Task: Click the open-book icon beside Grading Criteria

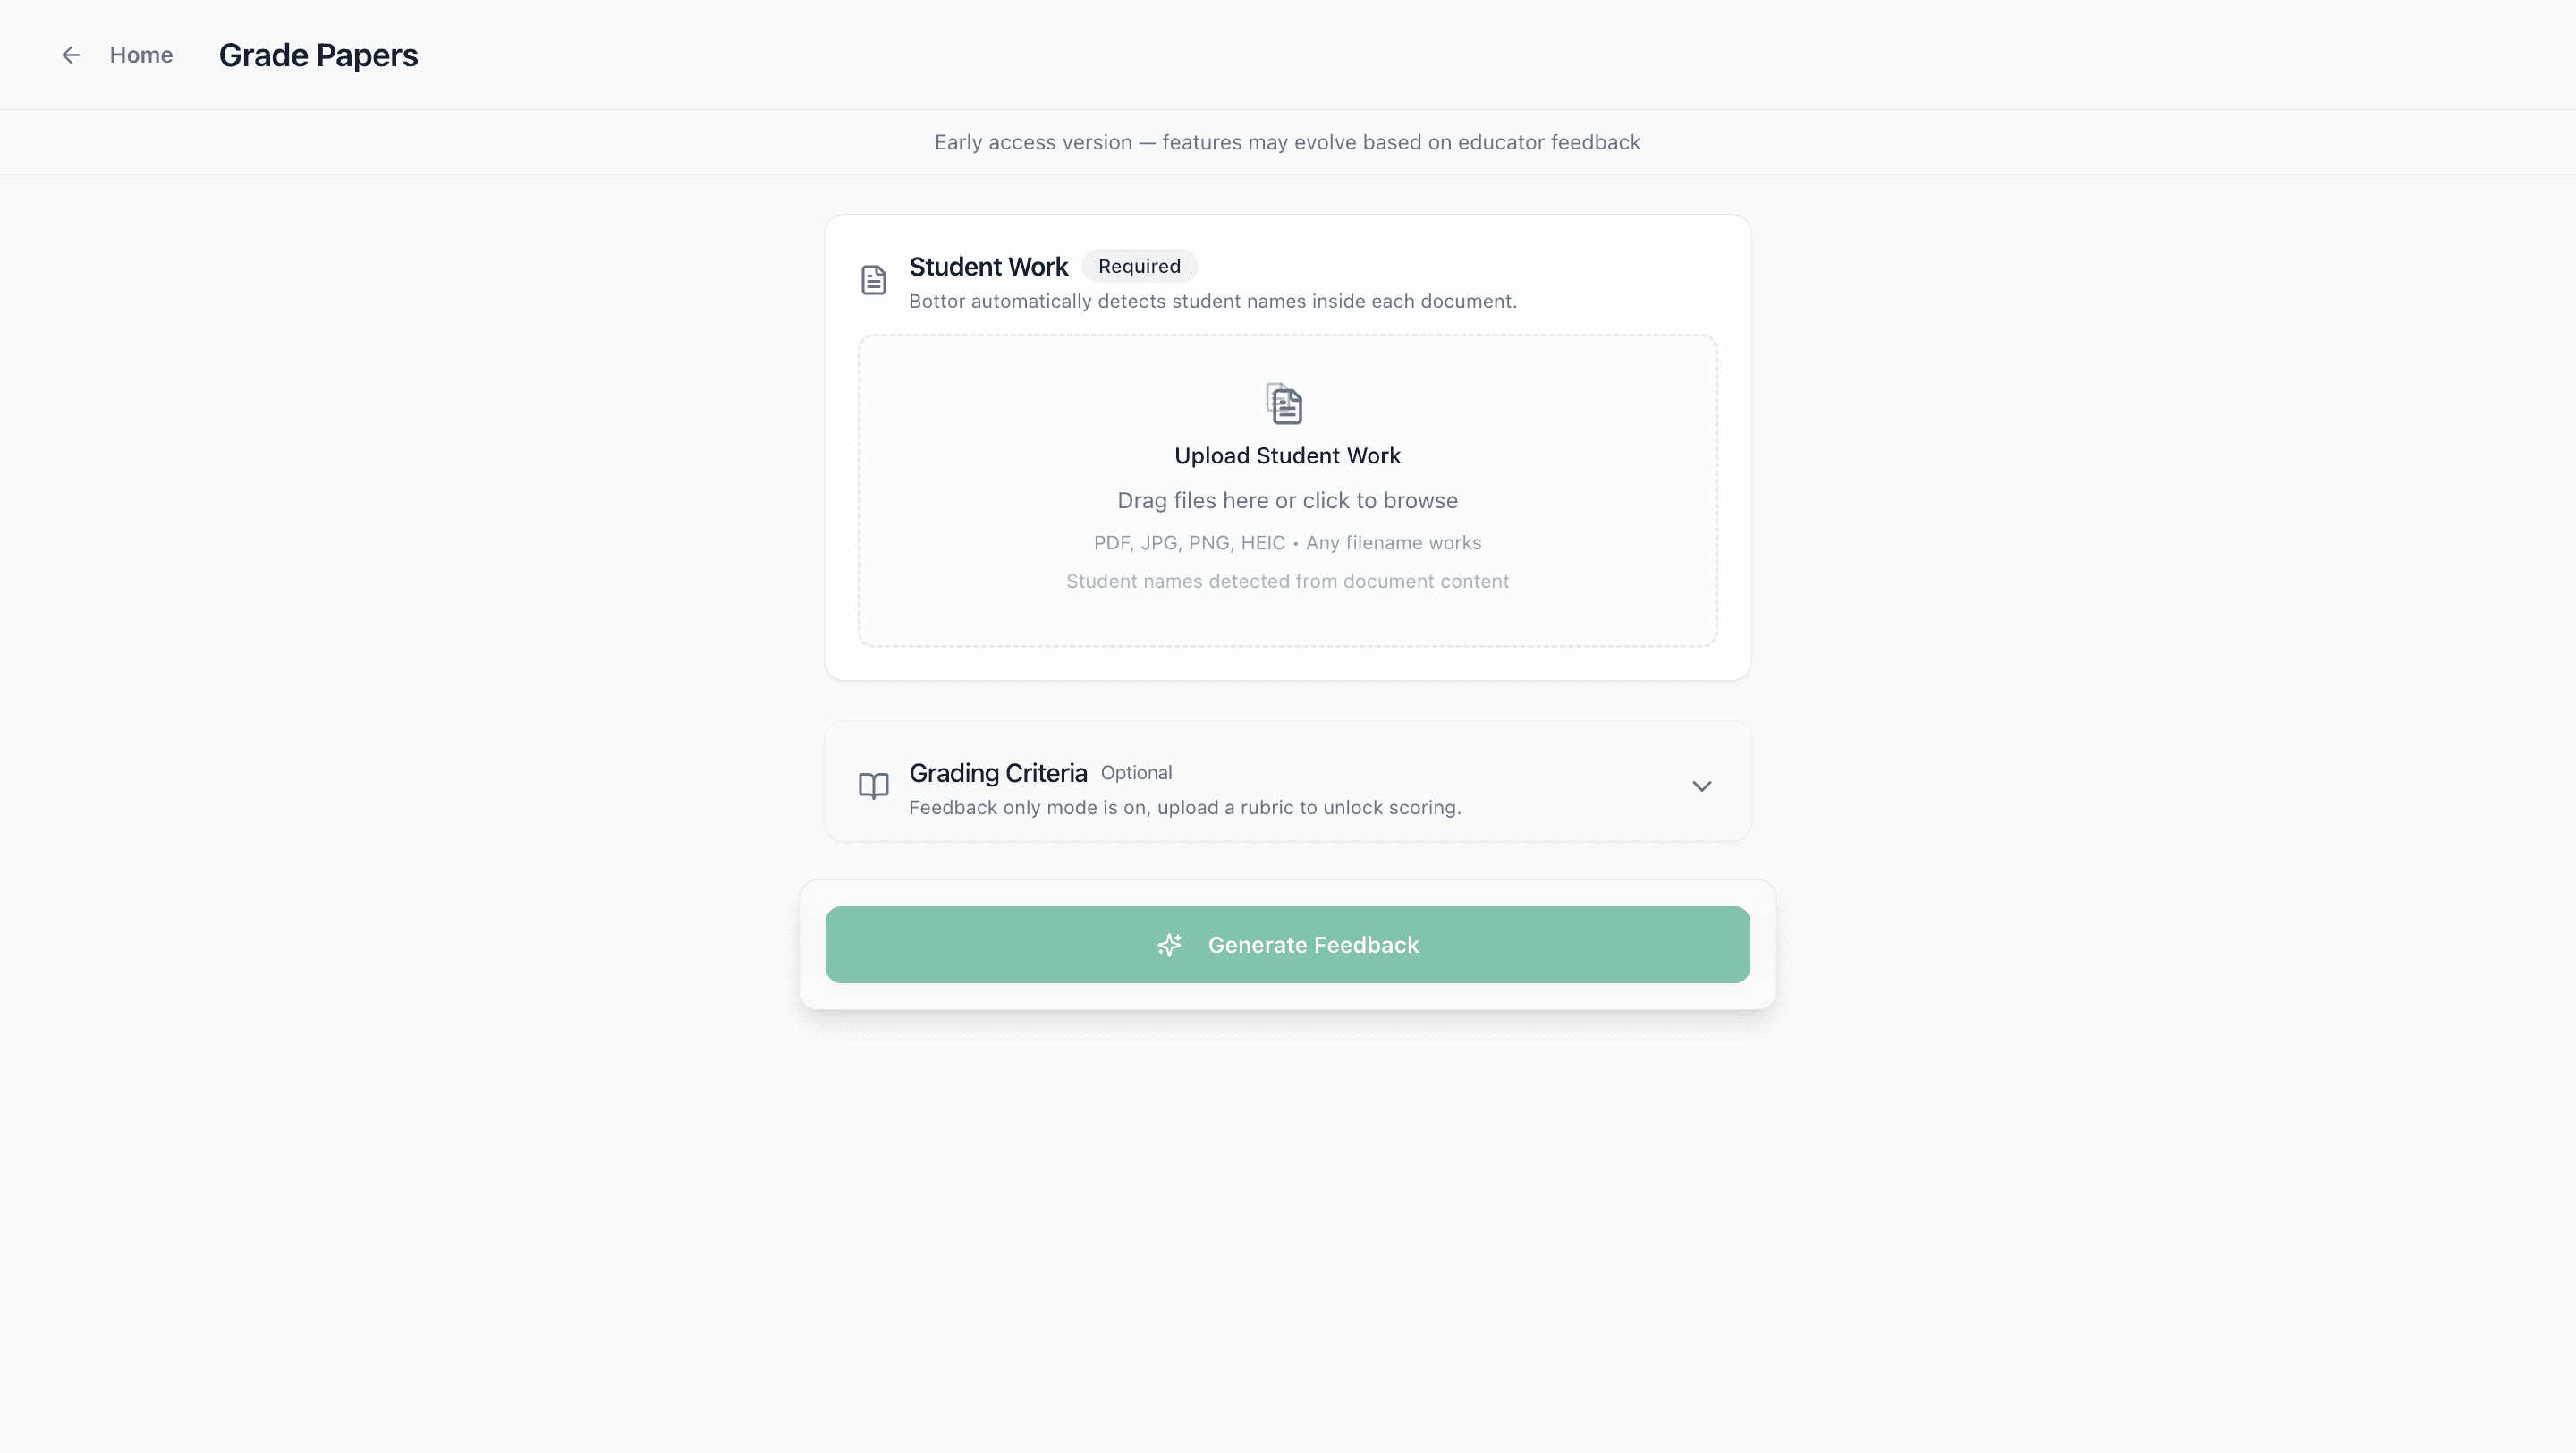Action: 872,787
